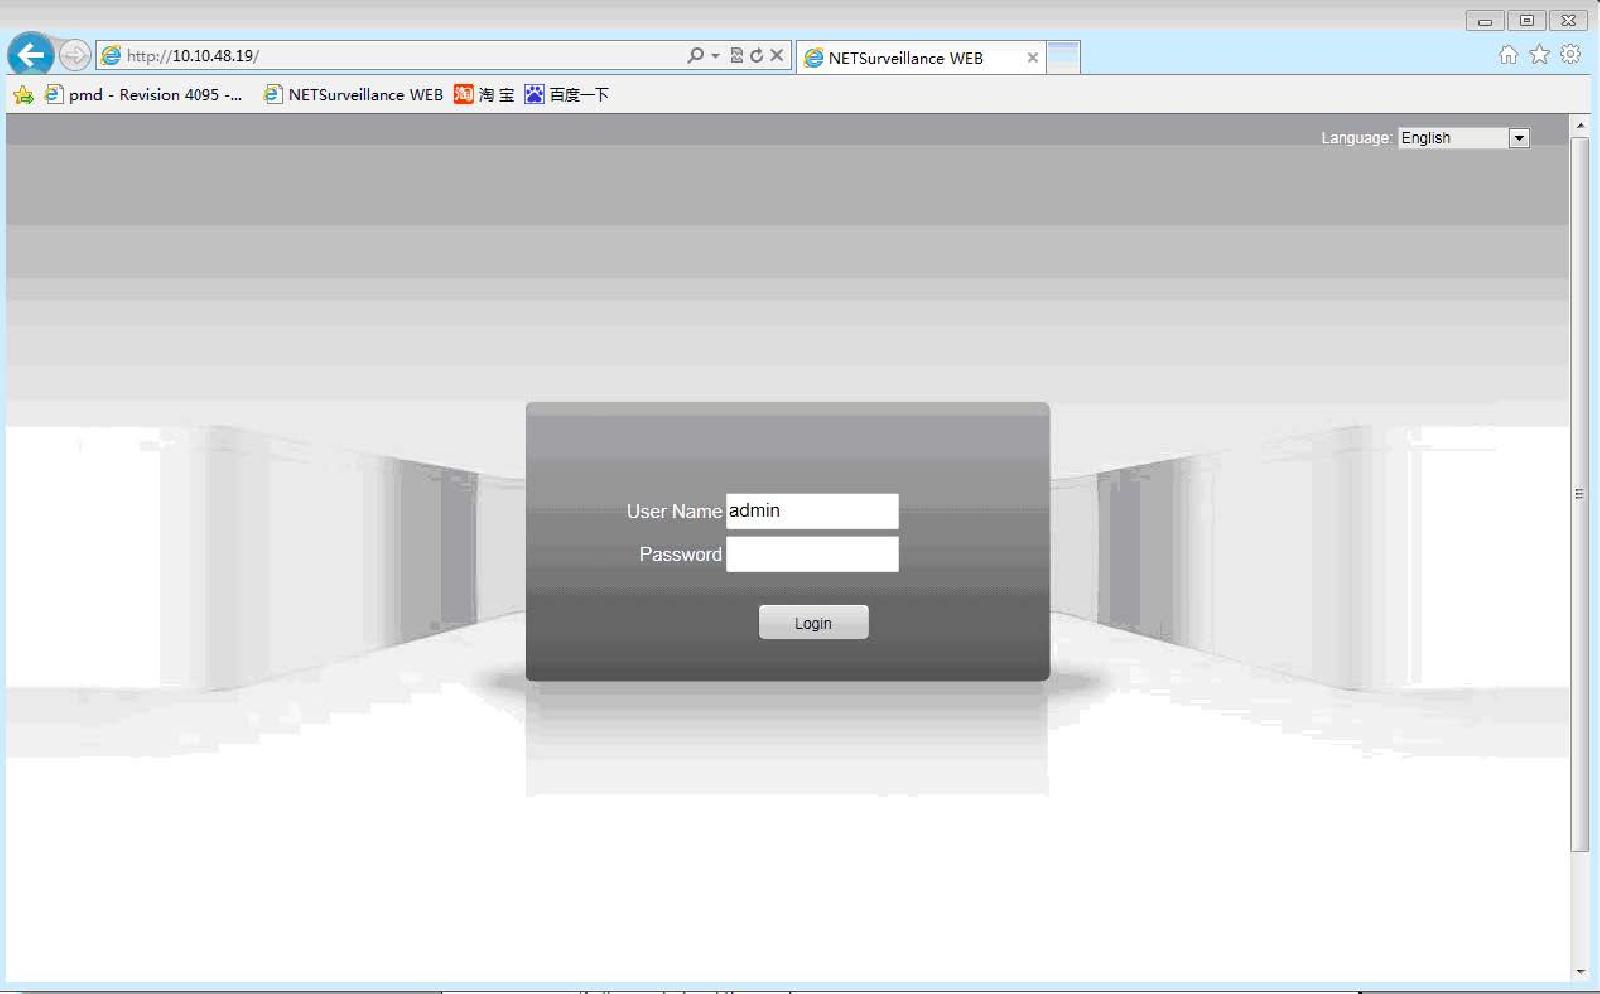
Task: Open the Language dropdown showing English
Action: tap(1464, 138)
